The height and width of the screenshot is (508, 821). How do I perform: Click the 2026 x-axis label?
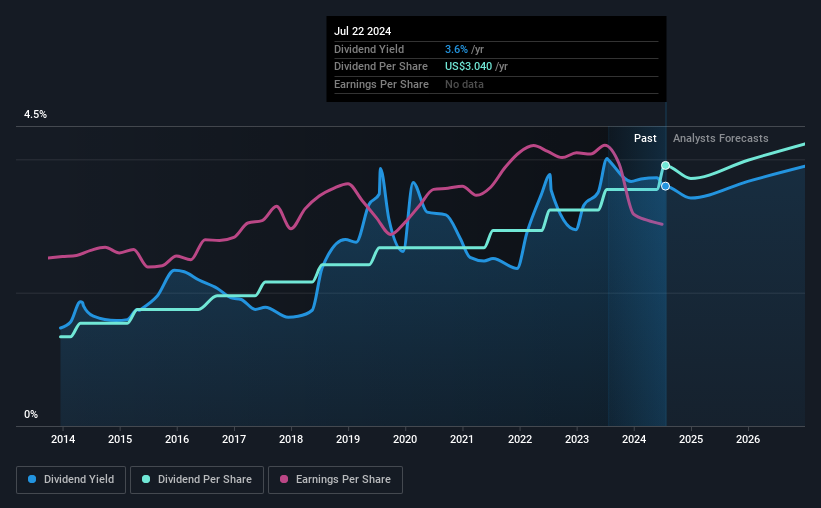tap(748, 439)
